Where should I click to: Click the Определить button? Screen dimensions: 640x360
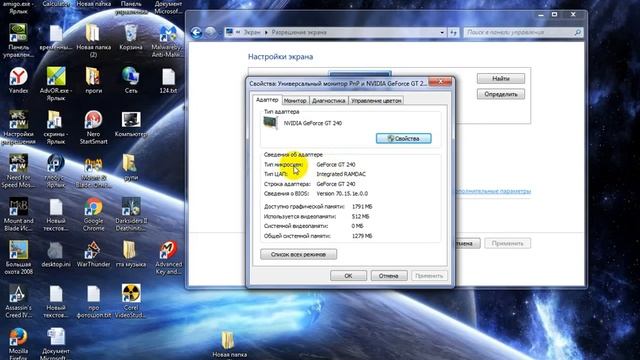(x=501, y=94)
